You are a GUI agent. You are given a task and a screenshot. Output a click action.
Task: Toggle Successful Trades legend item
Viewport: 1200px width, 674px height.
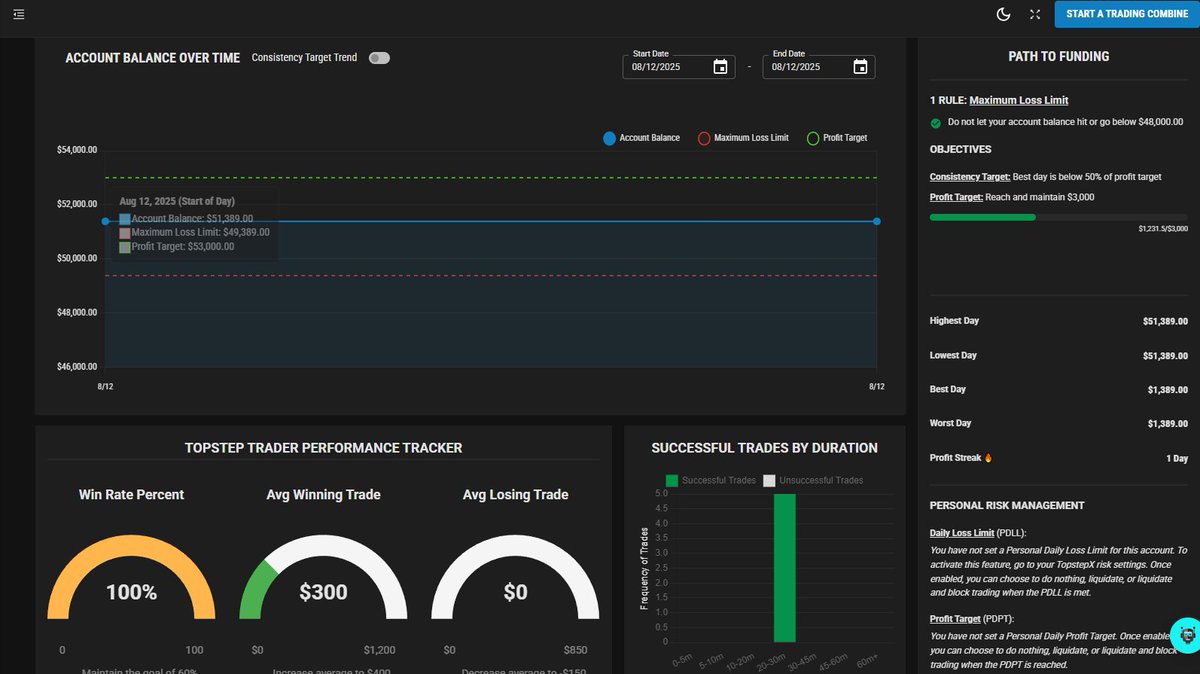point(711,481)
